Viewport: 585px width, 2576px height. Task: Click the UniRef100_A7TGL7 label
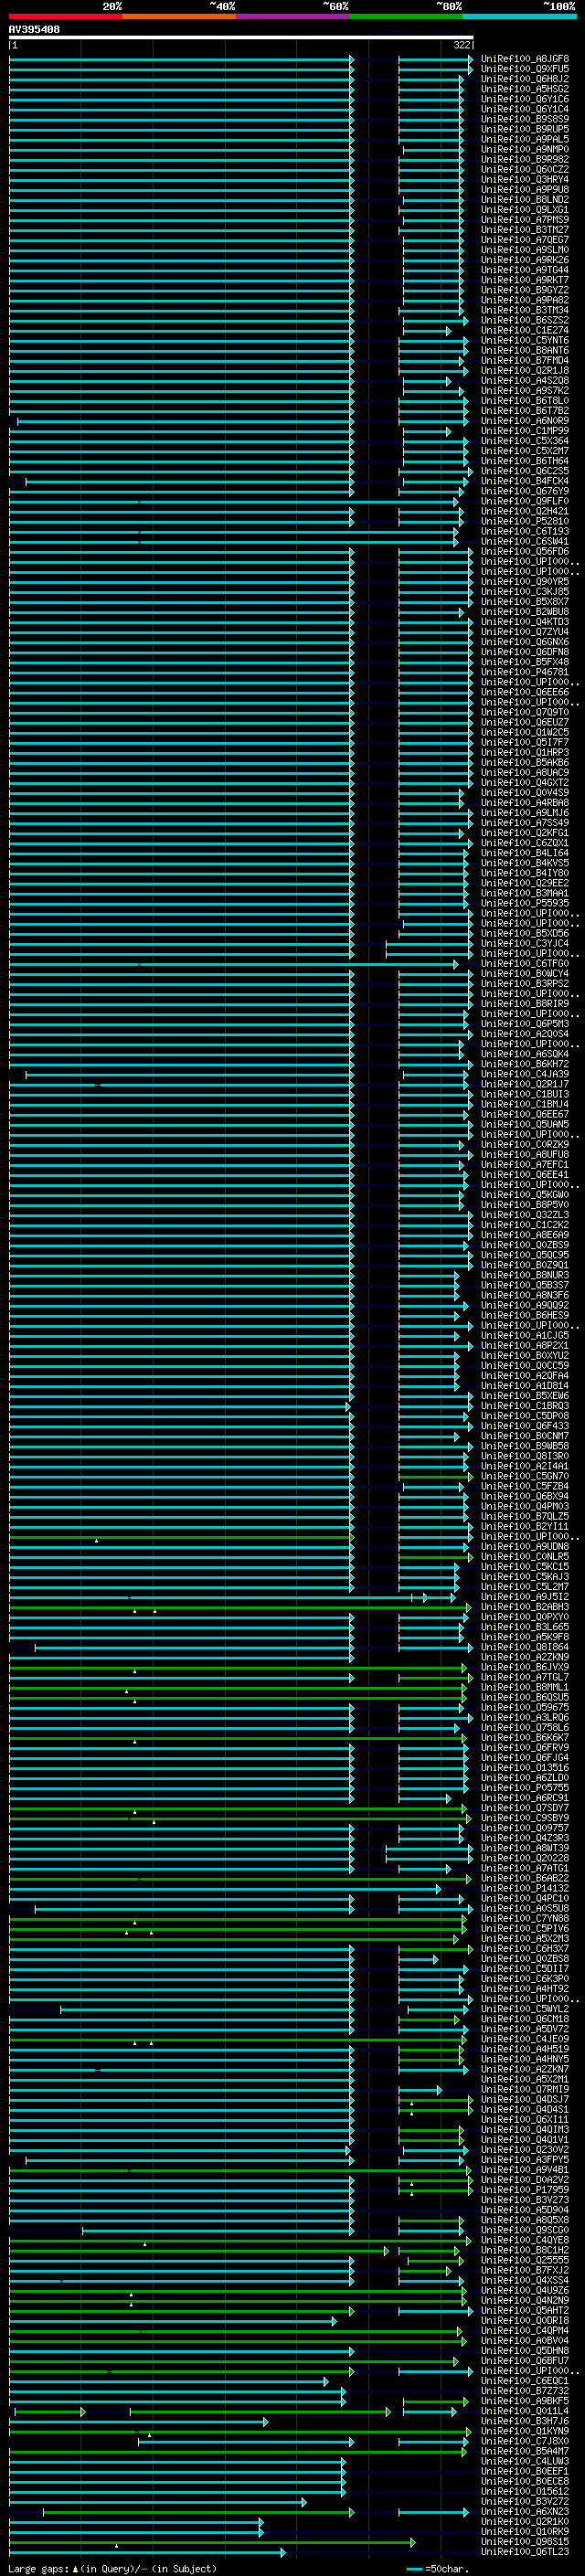coord(525,1677)
